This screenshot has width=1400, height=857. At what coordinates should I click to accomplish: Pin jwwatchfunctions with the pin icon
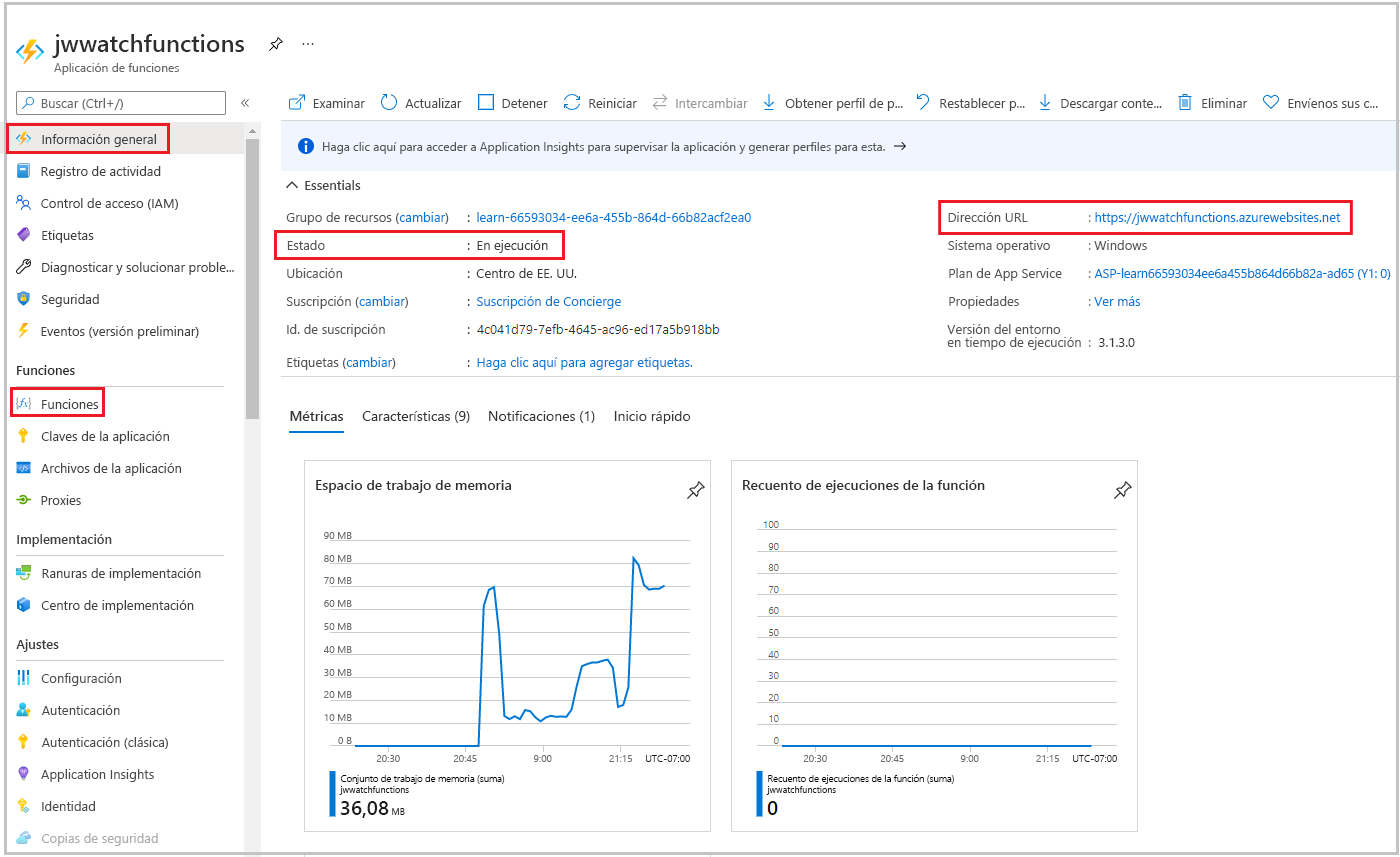tap(275, 45)
